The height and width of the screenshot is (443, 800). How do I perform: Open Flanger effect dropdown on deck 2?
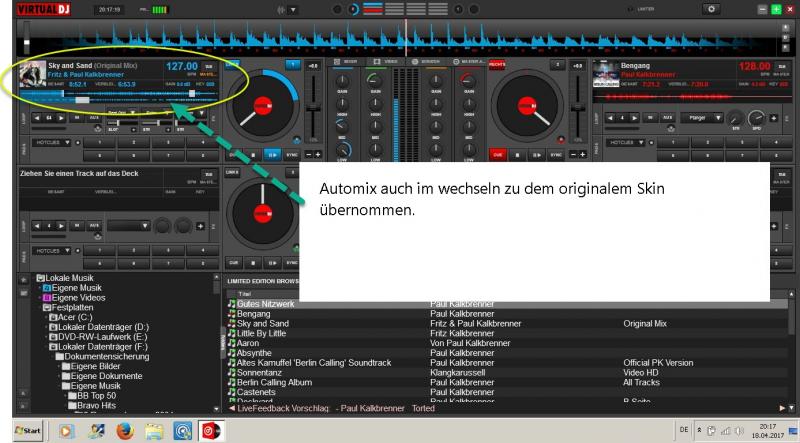click(x=702, y=118)
